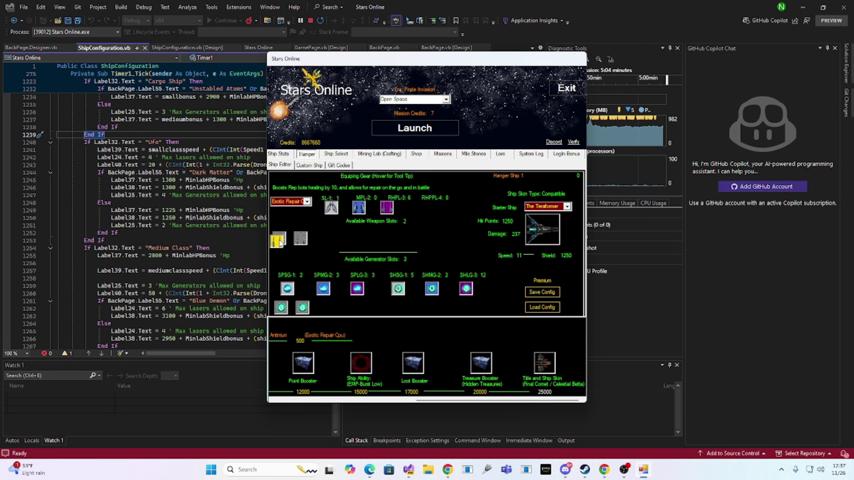The image size is (854, 480).
Task: Switch to the Mining Lab (Crafting) tab
Action: tap(379, 154)
